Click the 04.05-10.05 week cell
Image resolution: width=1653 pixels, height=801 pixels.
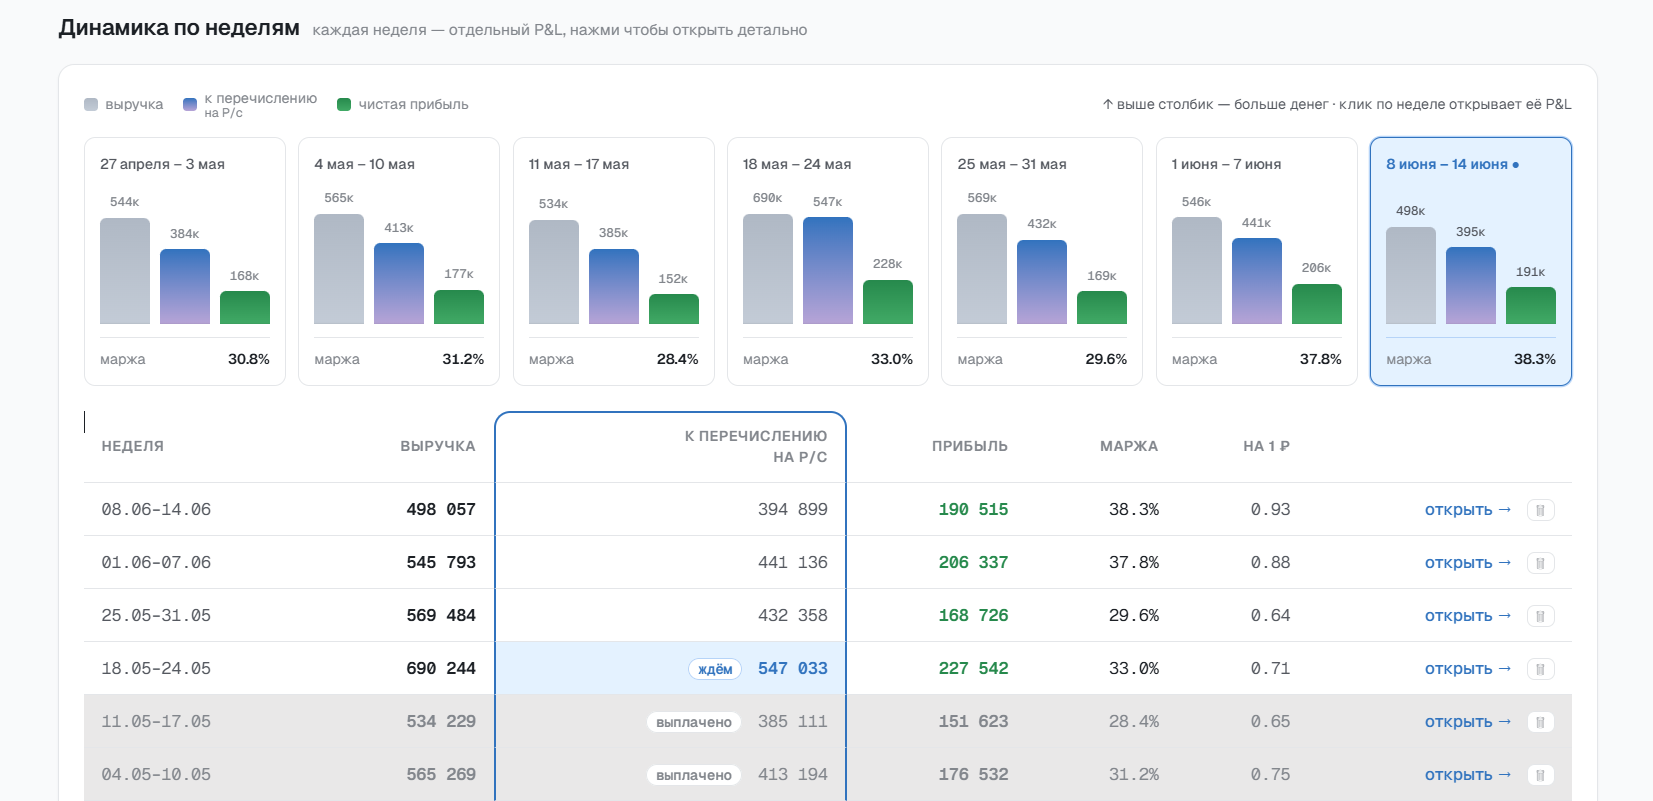click(156, 775)
